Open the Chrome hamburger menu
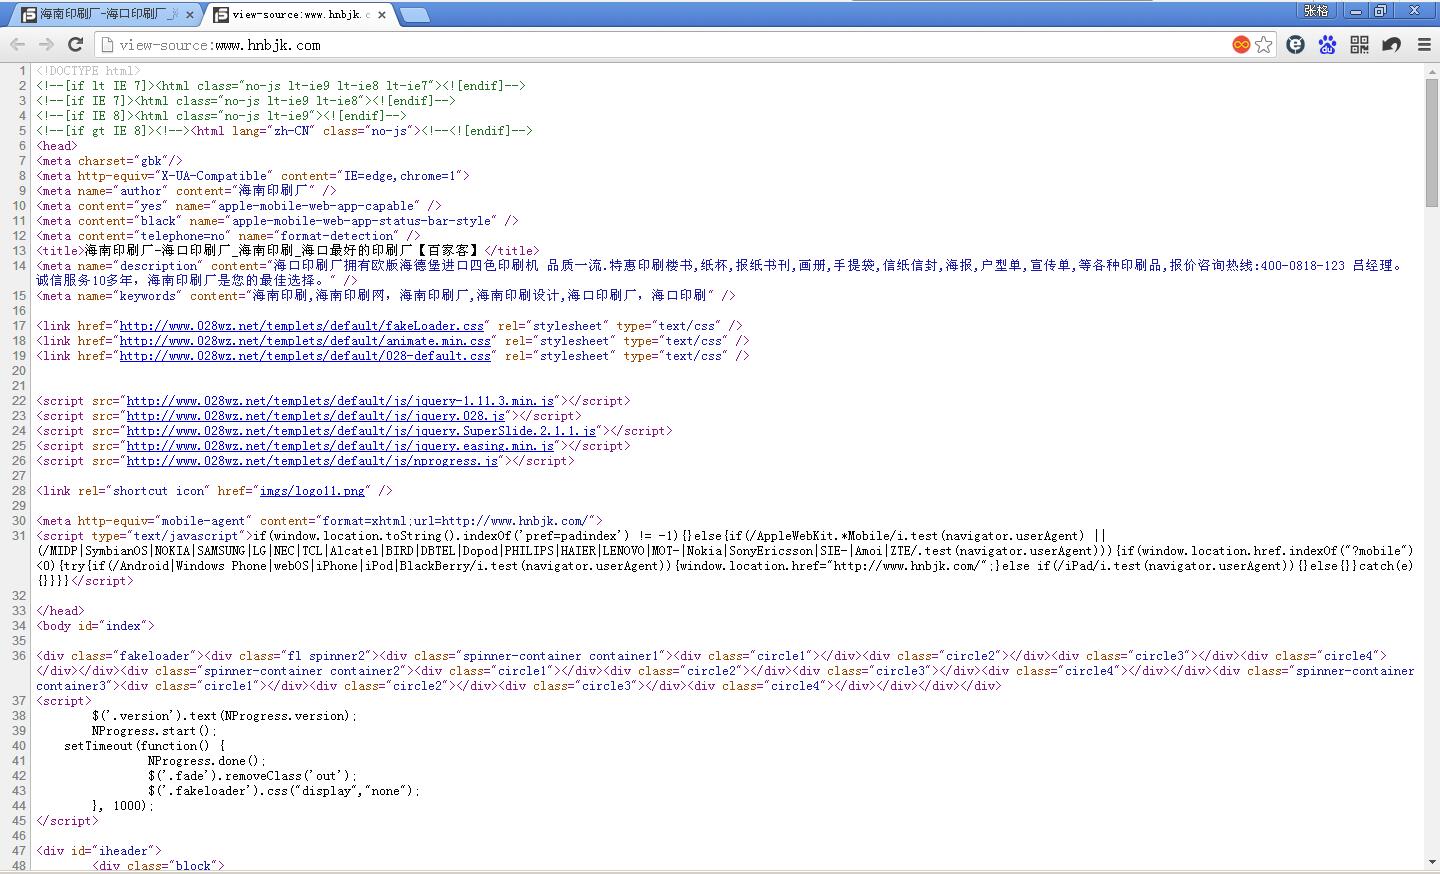The width and height of the screenshot is (1440, 874). point(1424,44)
